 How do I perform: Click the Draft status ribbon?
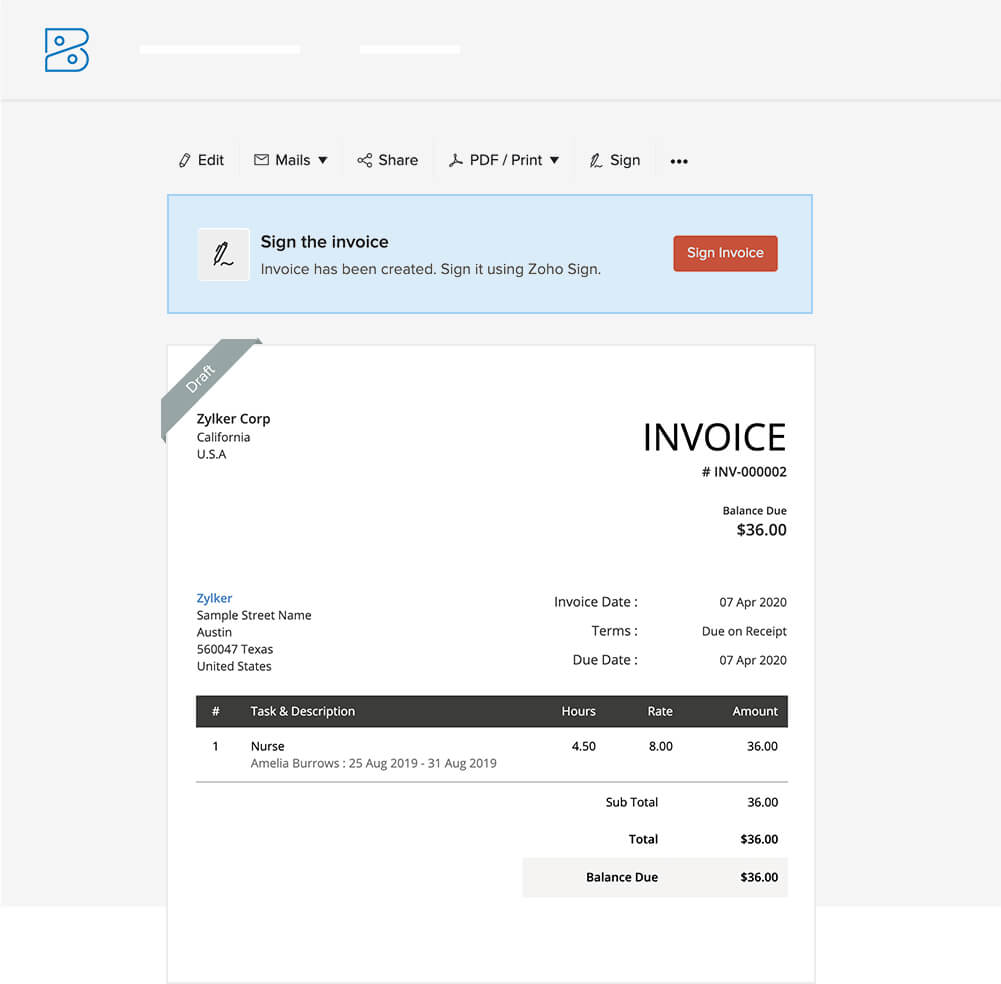pyautogui.click(x=203, y=378)
